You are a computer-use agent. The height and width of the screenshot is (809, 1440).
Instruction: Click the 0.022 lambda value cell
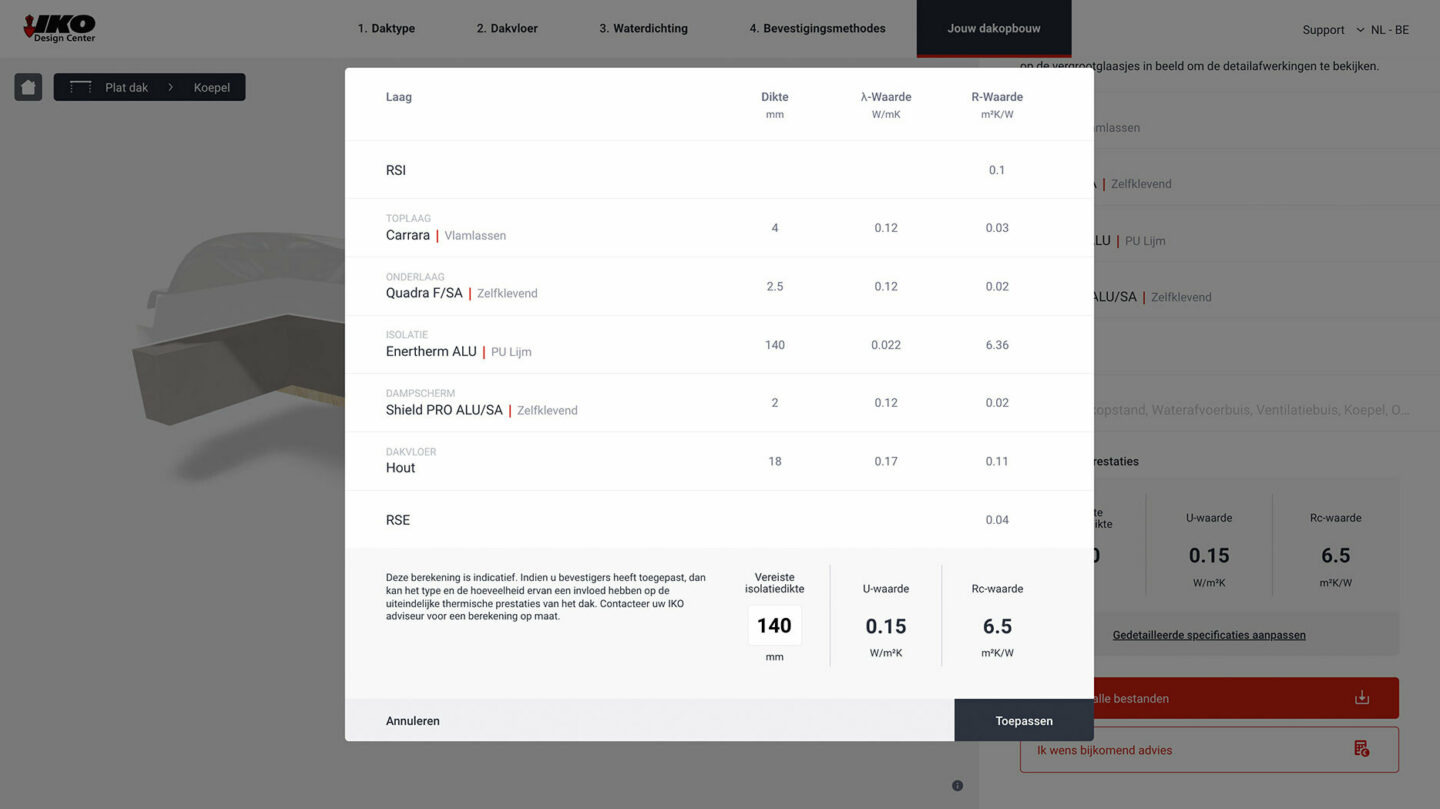coord(886,345)
